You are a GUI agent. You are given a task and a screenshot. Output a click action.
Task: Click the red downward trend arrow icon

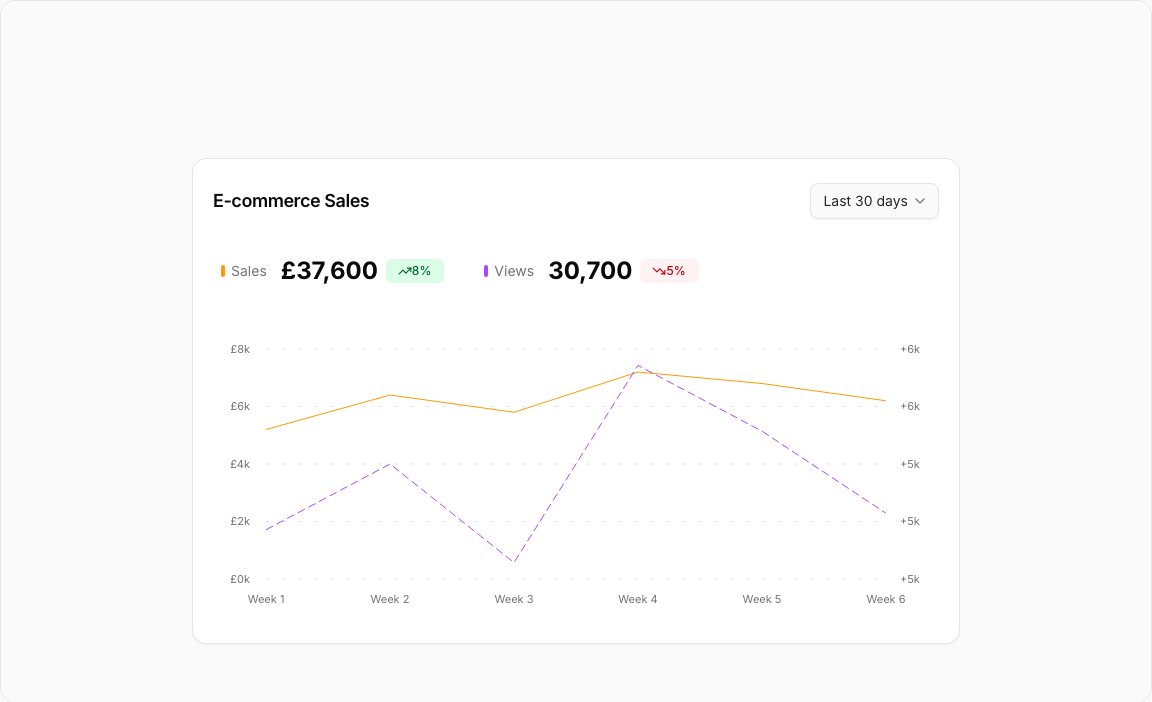(658, 271)
